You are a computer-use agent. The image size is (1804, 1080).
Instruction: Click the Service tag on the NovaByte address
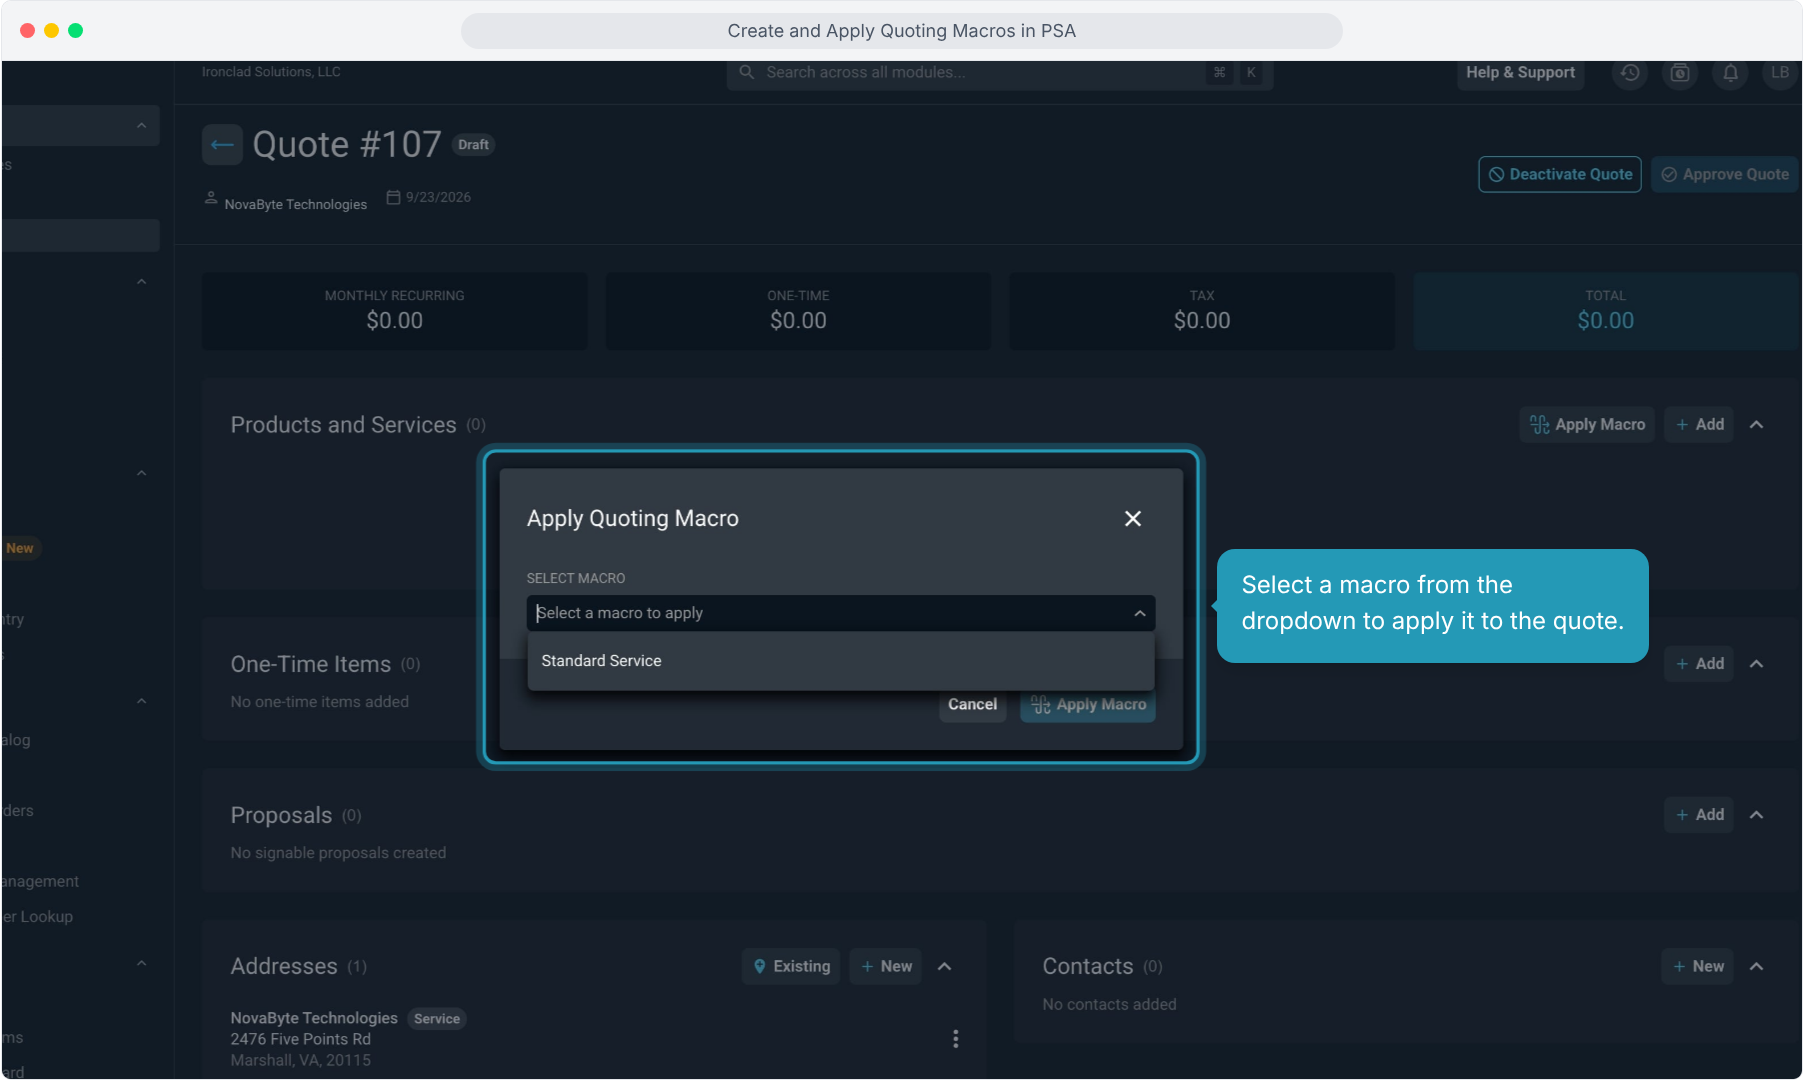click(x=437, y=1019)
